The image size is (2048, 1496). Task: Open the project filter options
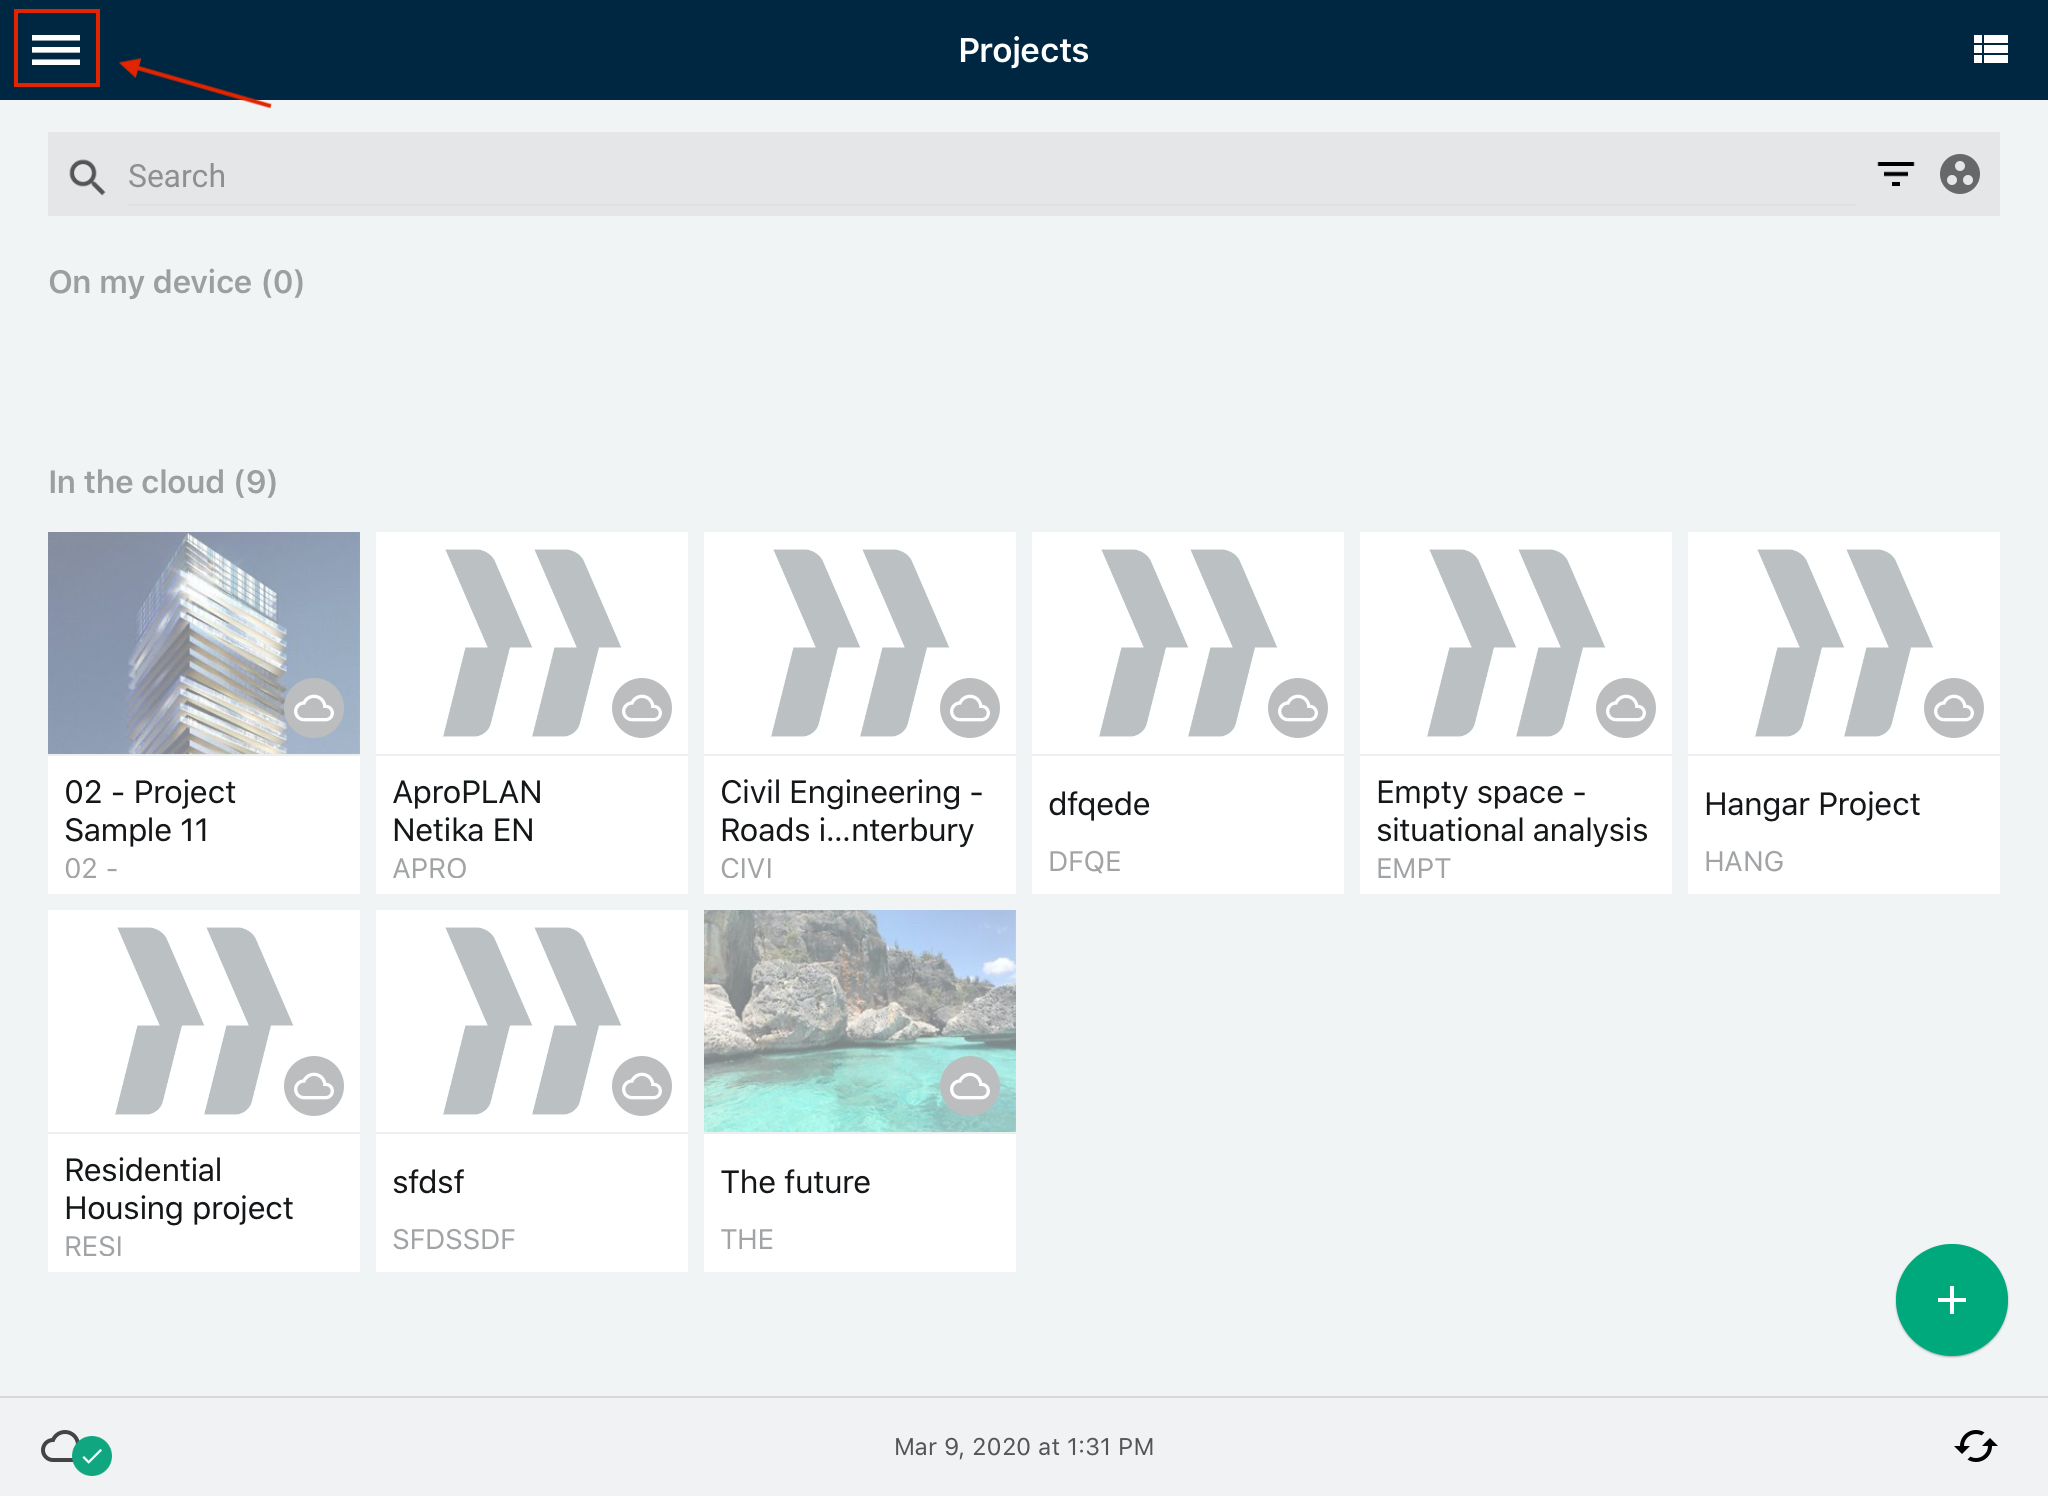coord(1895,174)
